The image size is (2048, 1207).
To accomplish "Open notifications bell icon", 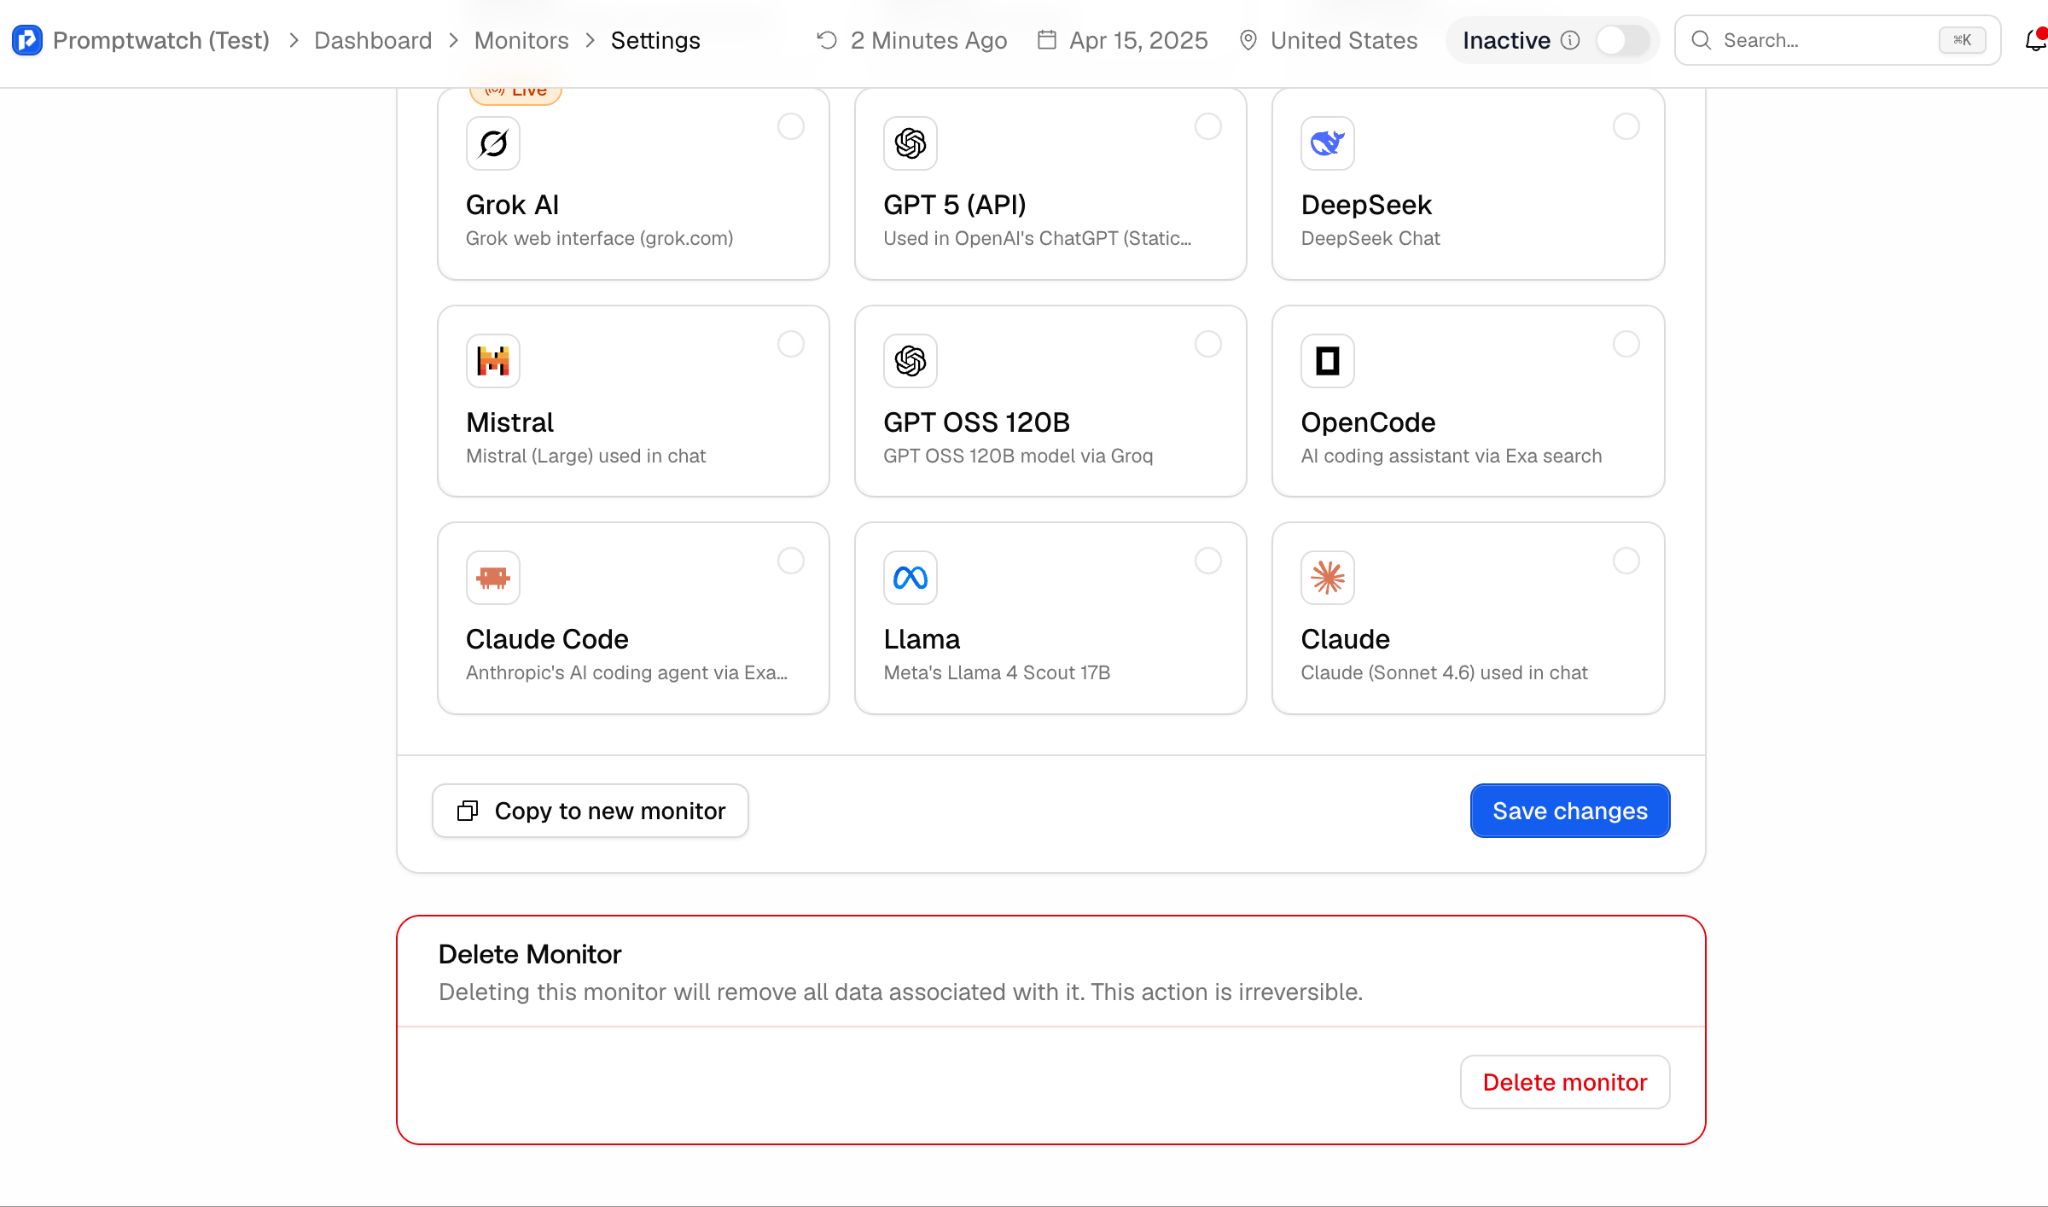I will pyautogui.click(x=2035, y=40).
